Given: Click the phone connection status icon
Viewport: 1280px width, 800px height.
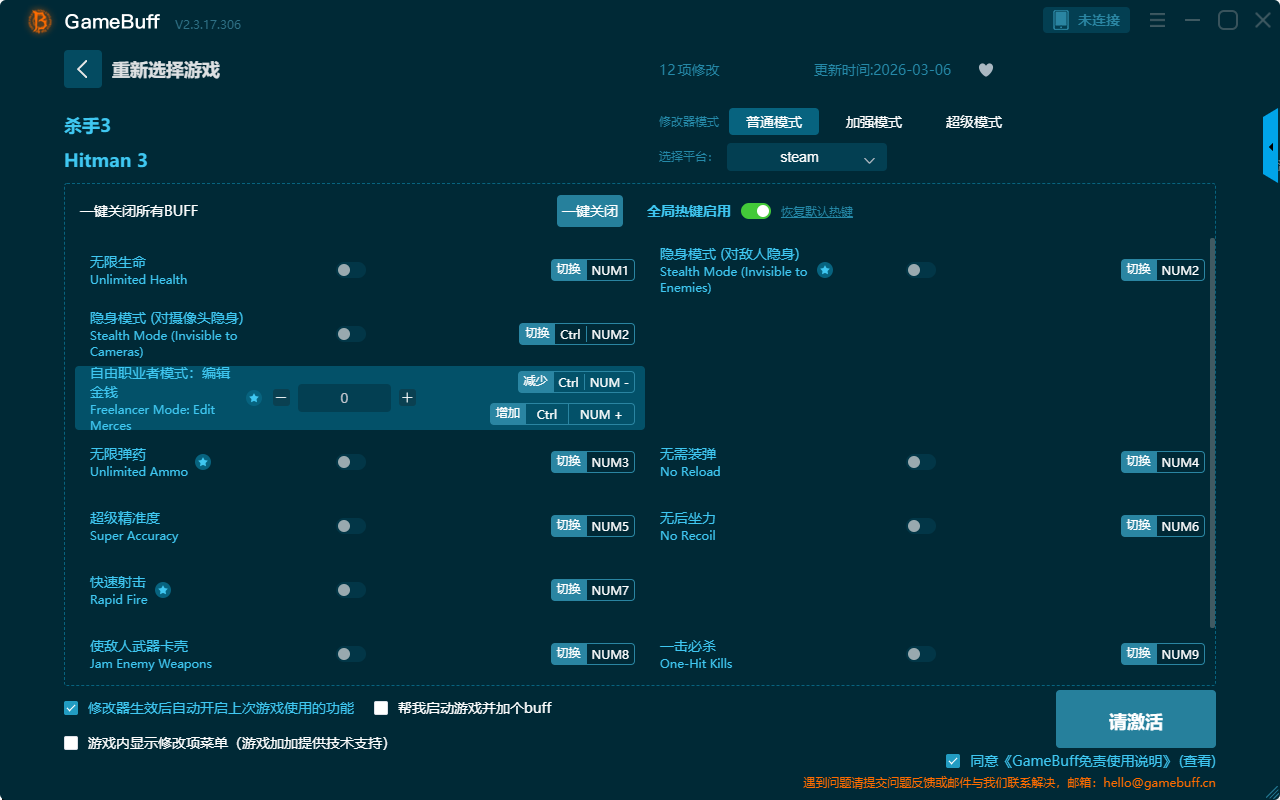Looking at the screenshot, I should [1061, 20].
